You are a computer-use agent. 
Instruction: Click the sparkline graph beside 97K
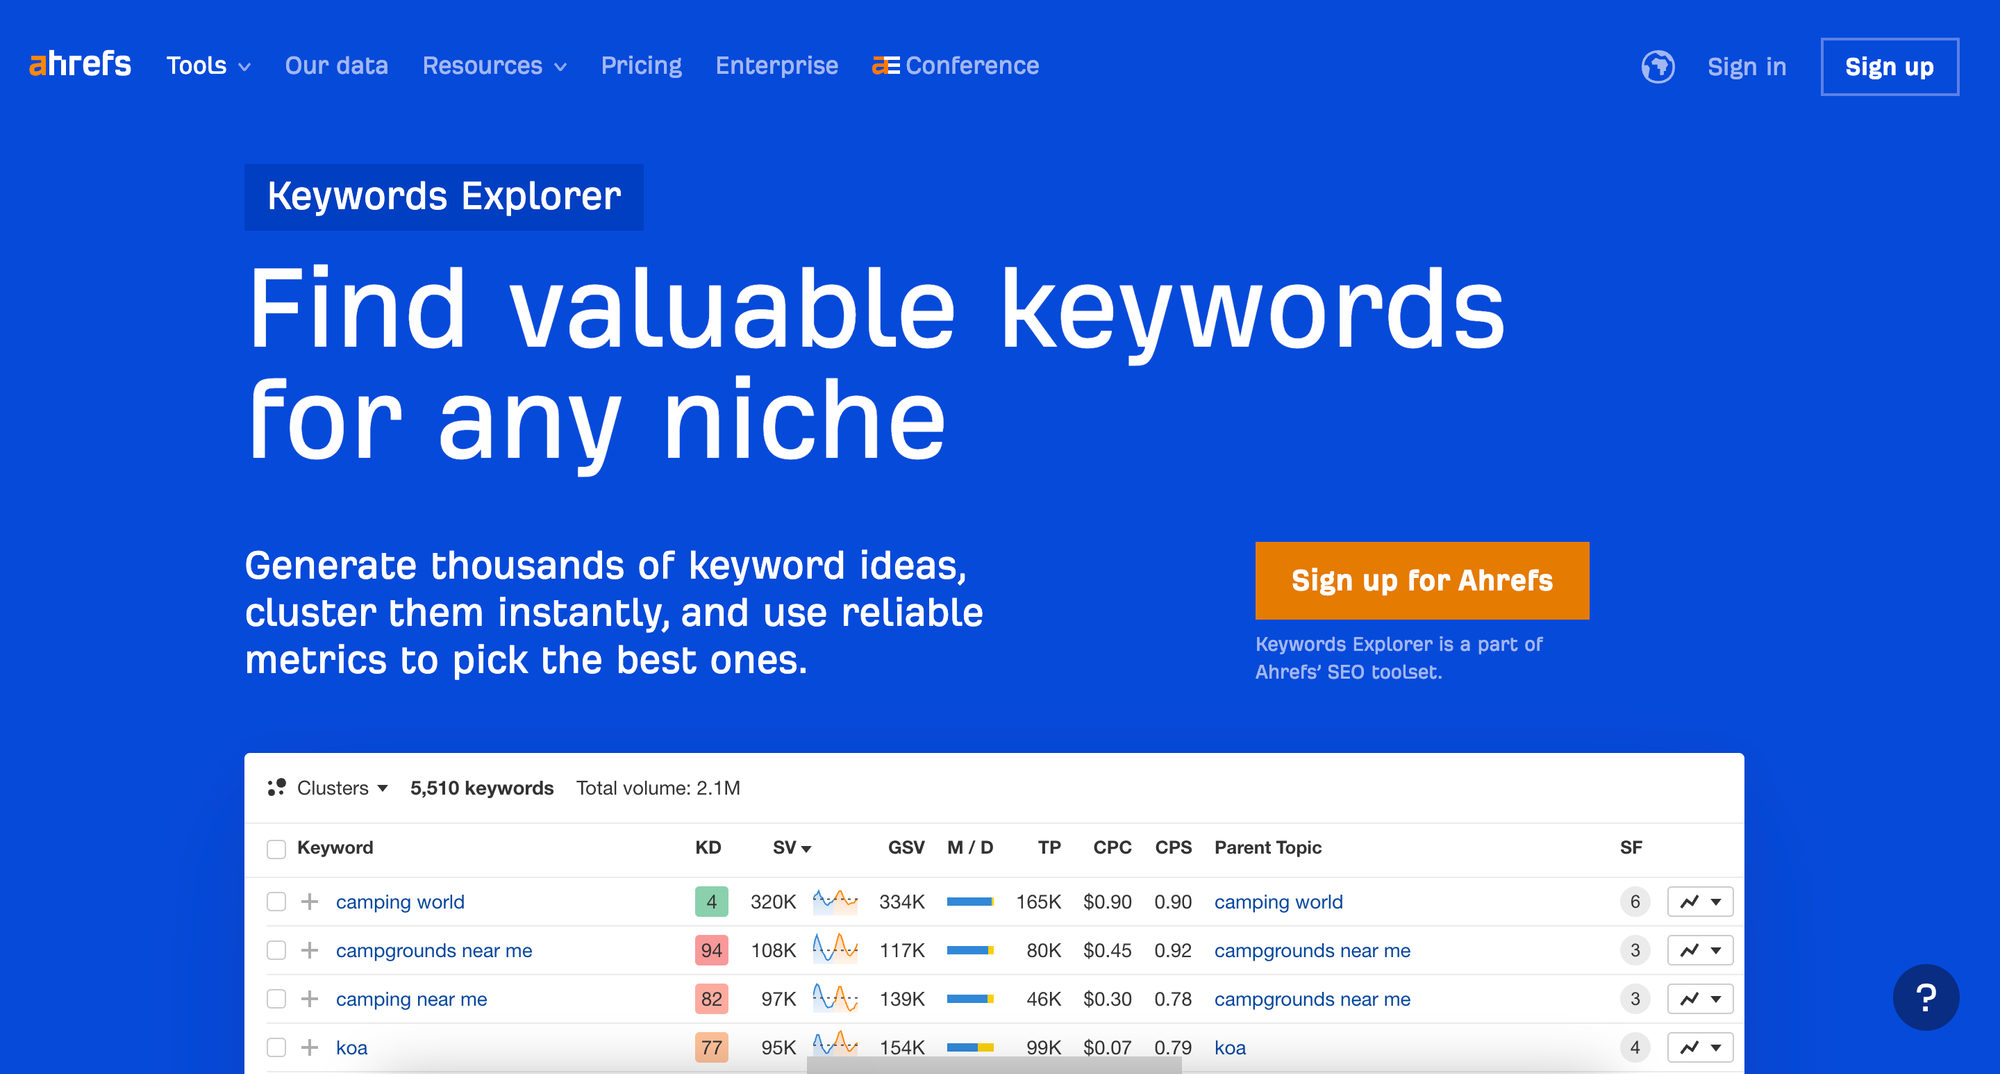(x=835, y=998)
